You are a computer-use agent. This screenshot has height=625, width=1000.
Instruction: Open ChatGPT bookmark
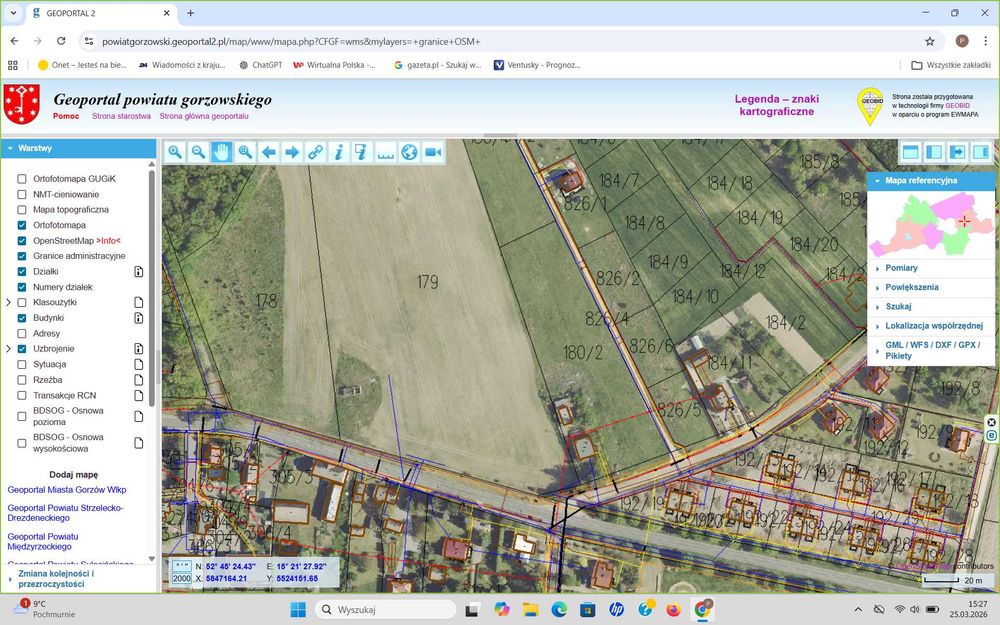click(261, 65)
